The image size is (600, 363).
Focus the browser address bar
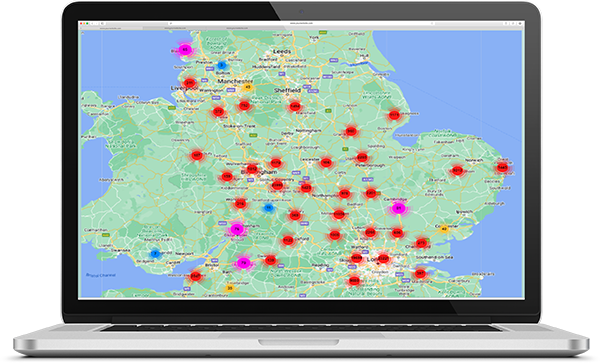point(302,23)
